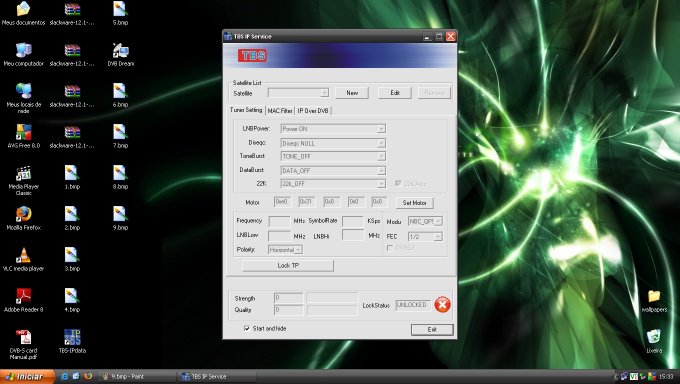Click the Strength value field
This screenshot has height=384, width=680.
[288, 298]
